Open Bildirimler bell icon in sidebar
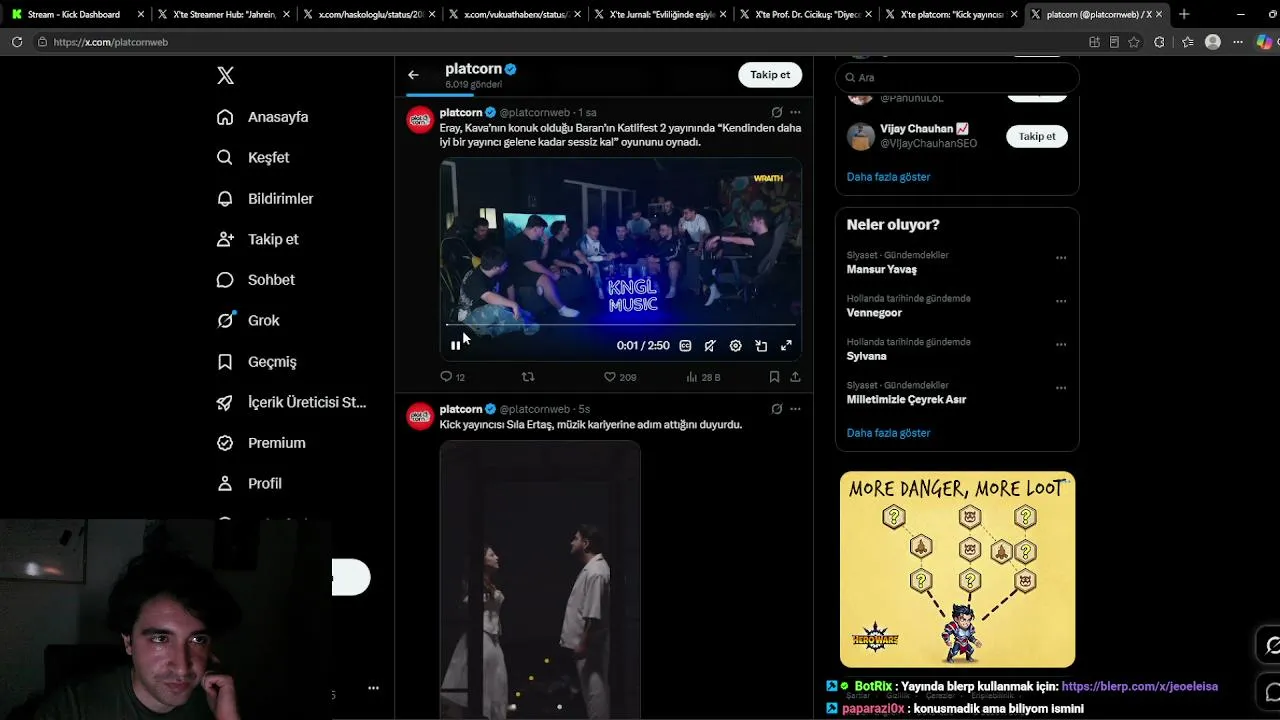The image size is (1280, 720). tap(225, 198)
